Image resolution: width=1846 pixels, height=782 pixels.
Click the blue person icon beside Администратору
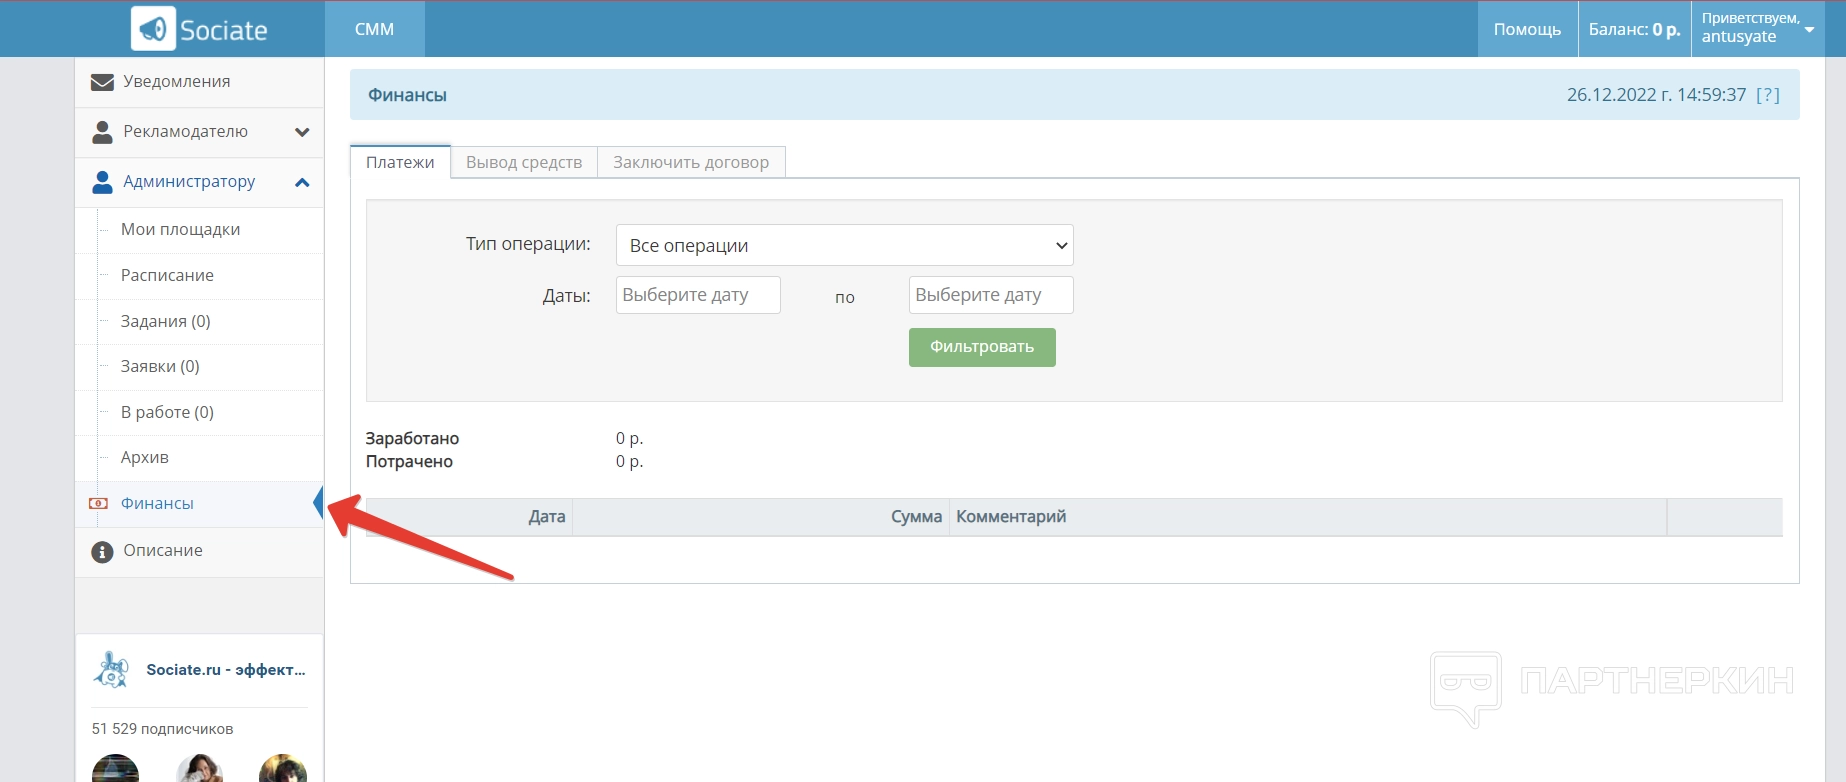click(102, 182)
